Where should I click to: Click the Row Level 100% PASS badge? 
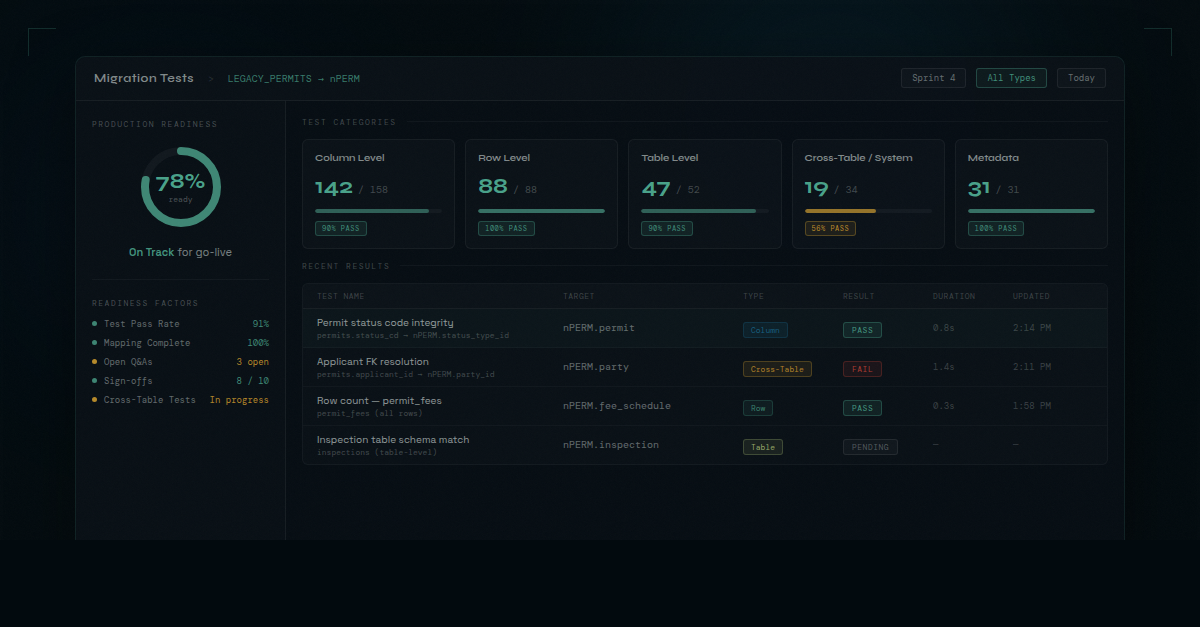coord(506,229)
